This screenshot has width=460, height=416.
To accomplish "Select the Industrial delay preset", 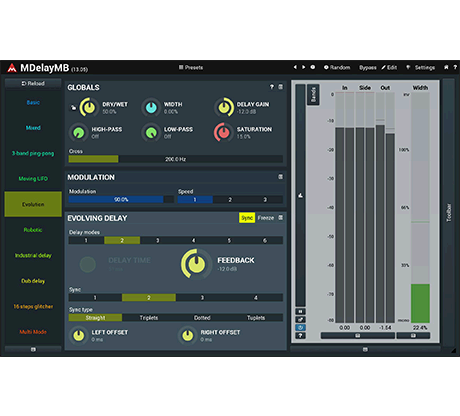I will pyautogui.click(x=33, y=255).
